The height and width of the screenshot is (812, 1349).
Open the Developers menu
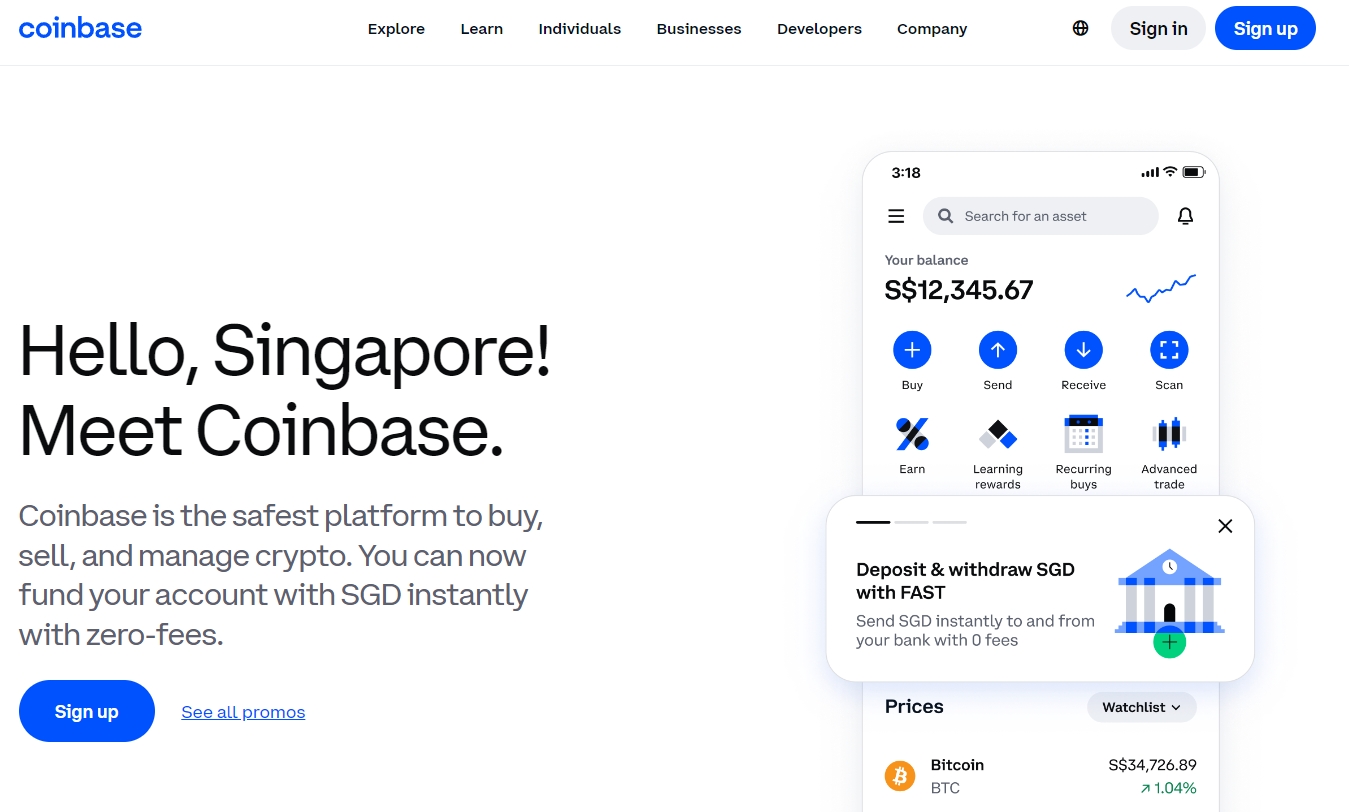coord(819,29)
